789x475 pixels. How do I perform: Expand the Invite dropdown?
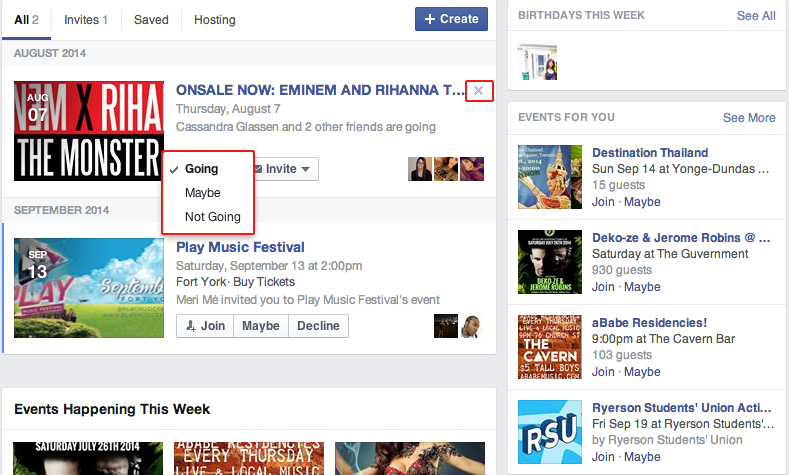click(286, 169)
